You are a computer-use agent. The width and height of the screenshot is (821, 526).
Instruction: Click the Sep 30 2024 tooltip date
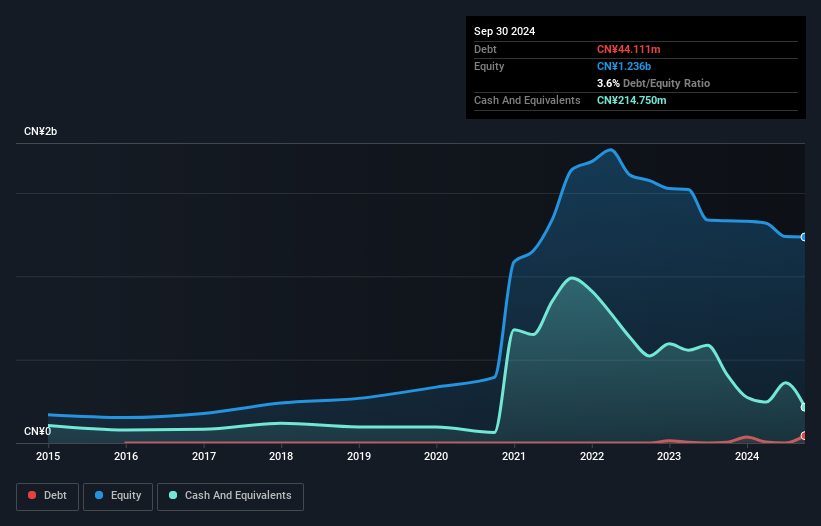(x=504, y=31)
